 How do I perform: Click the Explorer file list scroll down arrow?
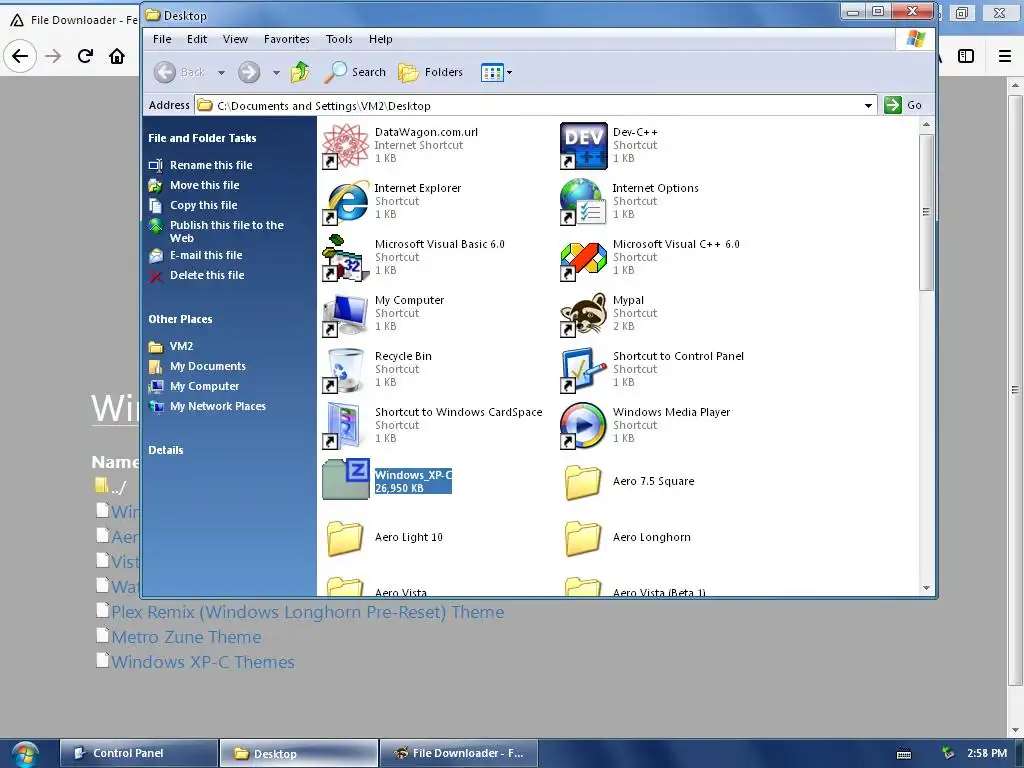[x=926, y=588]
